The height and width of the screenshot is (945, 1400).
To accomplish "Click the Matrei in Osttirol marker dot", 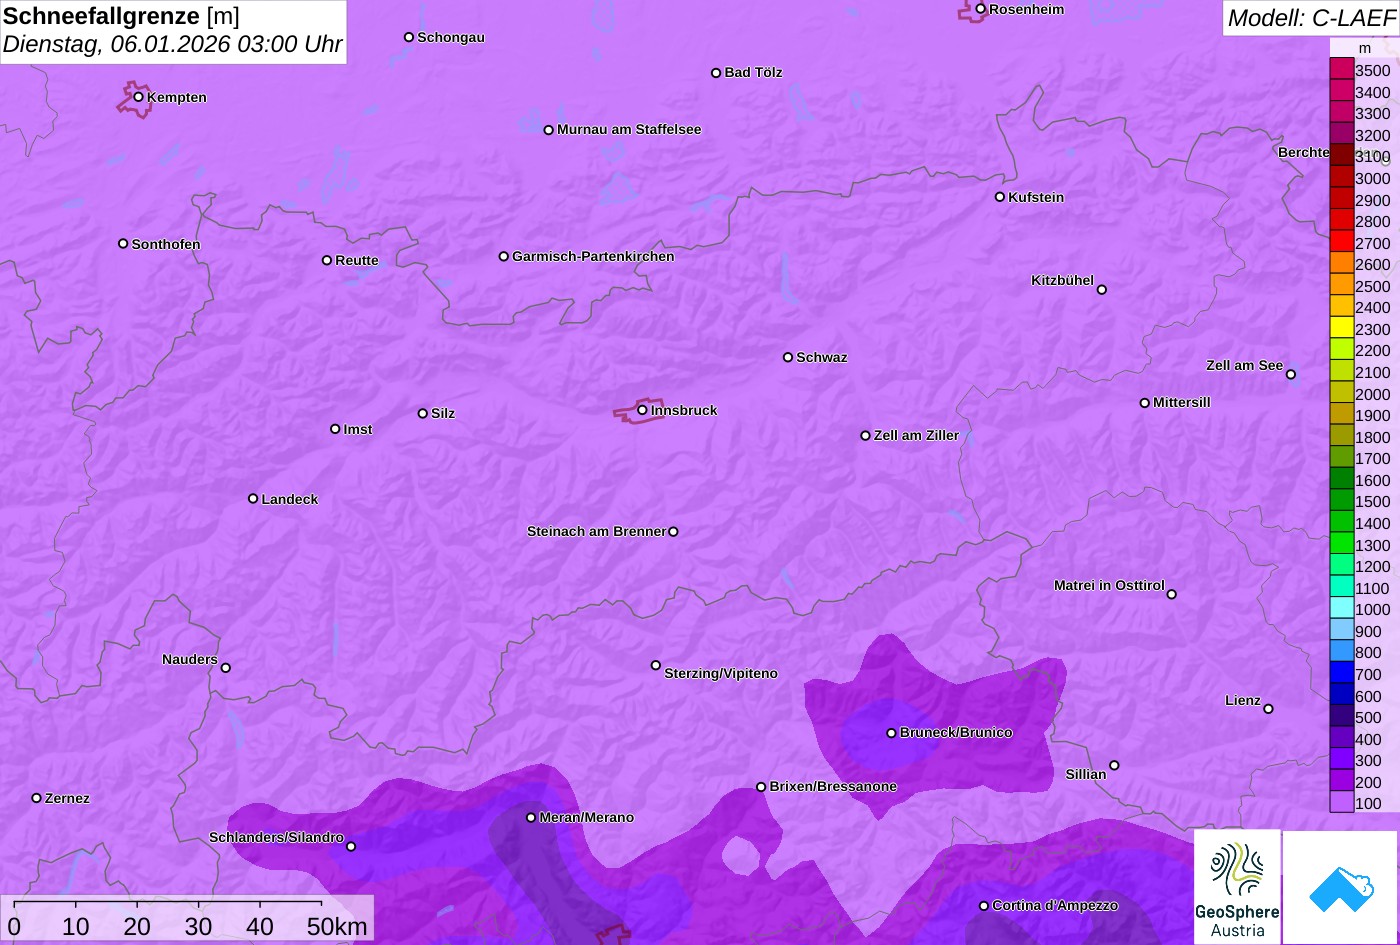I will [x=1172, y=594].
